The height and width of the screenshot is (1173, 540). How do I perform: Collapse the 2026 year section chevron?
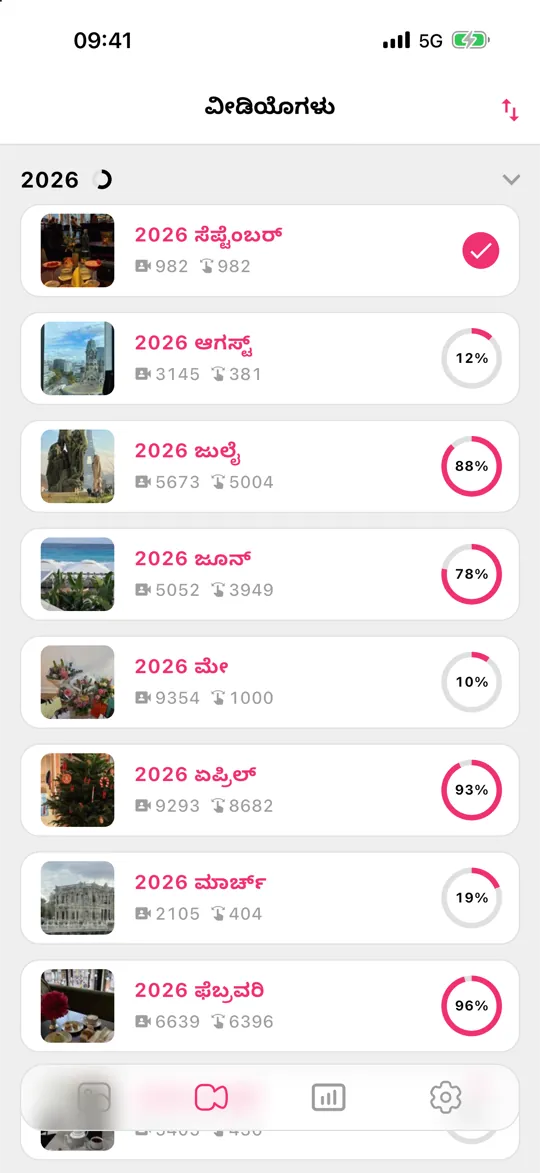click(x=511, y=180)
